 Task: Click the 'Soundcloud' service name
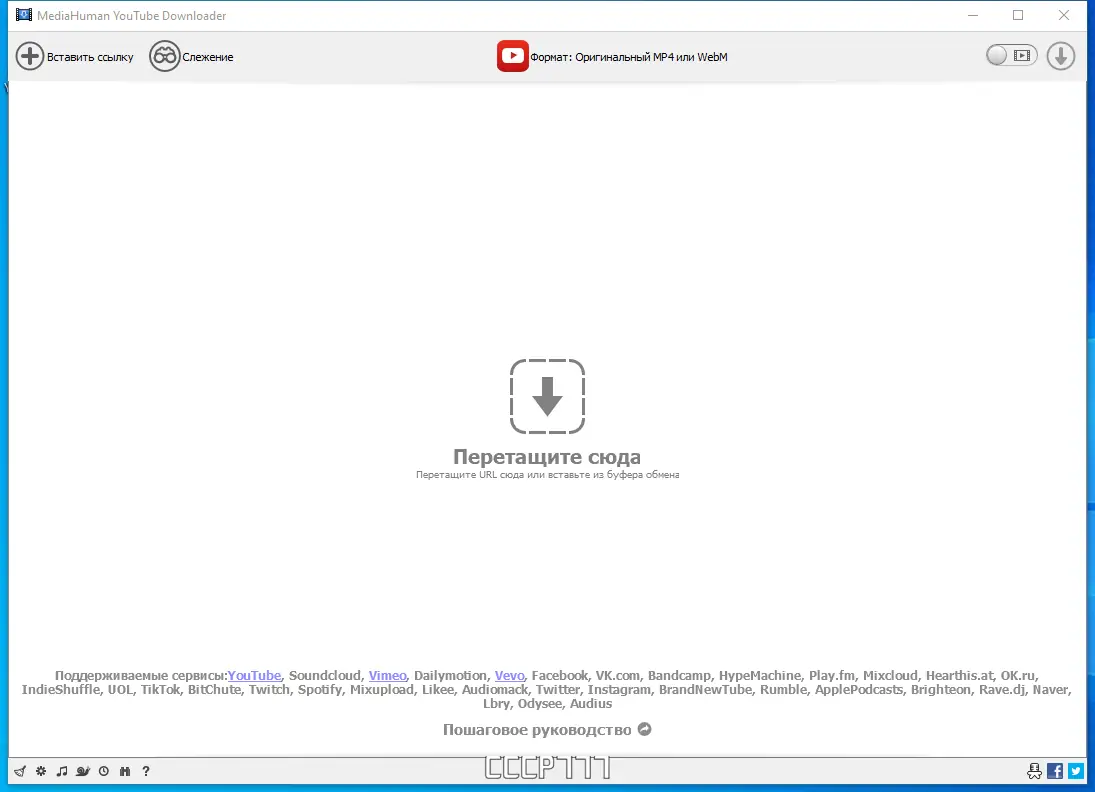point(325,675)
